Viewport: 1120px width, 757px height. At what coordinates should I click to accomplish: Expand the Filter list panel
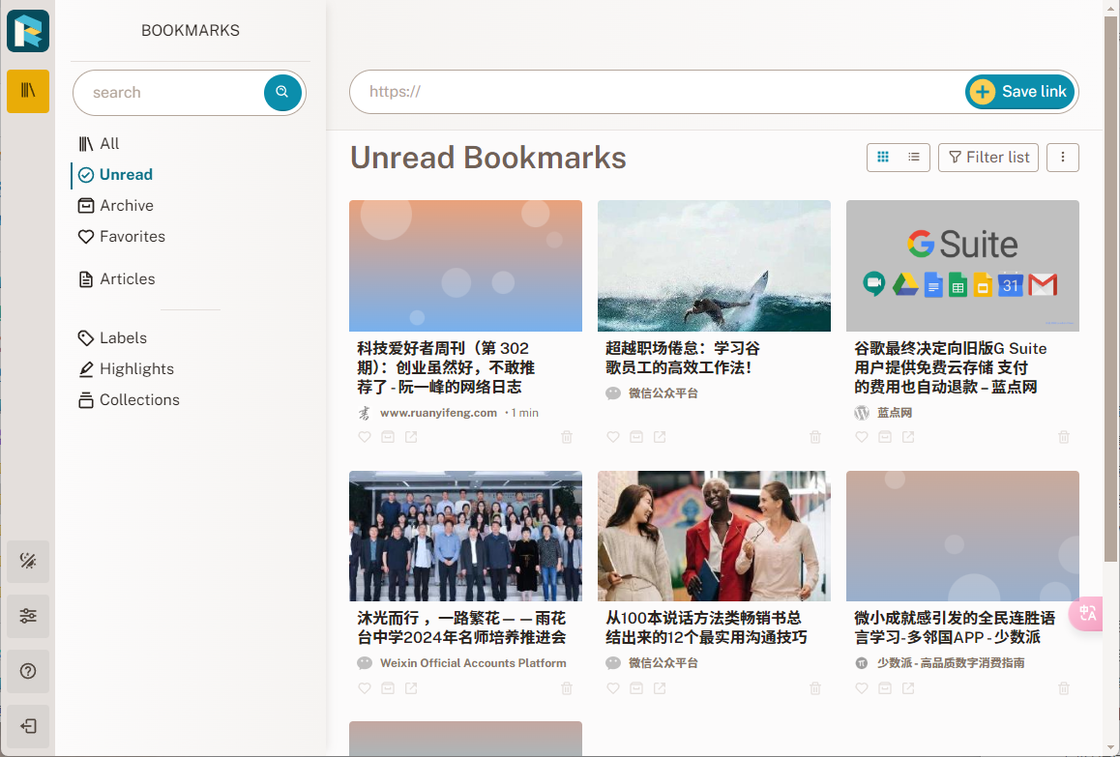point(988,157)
